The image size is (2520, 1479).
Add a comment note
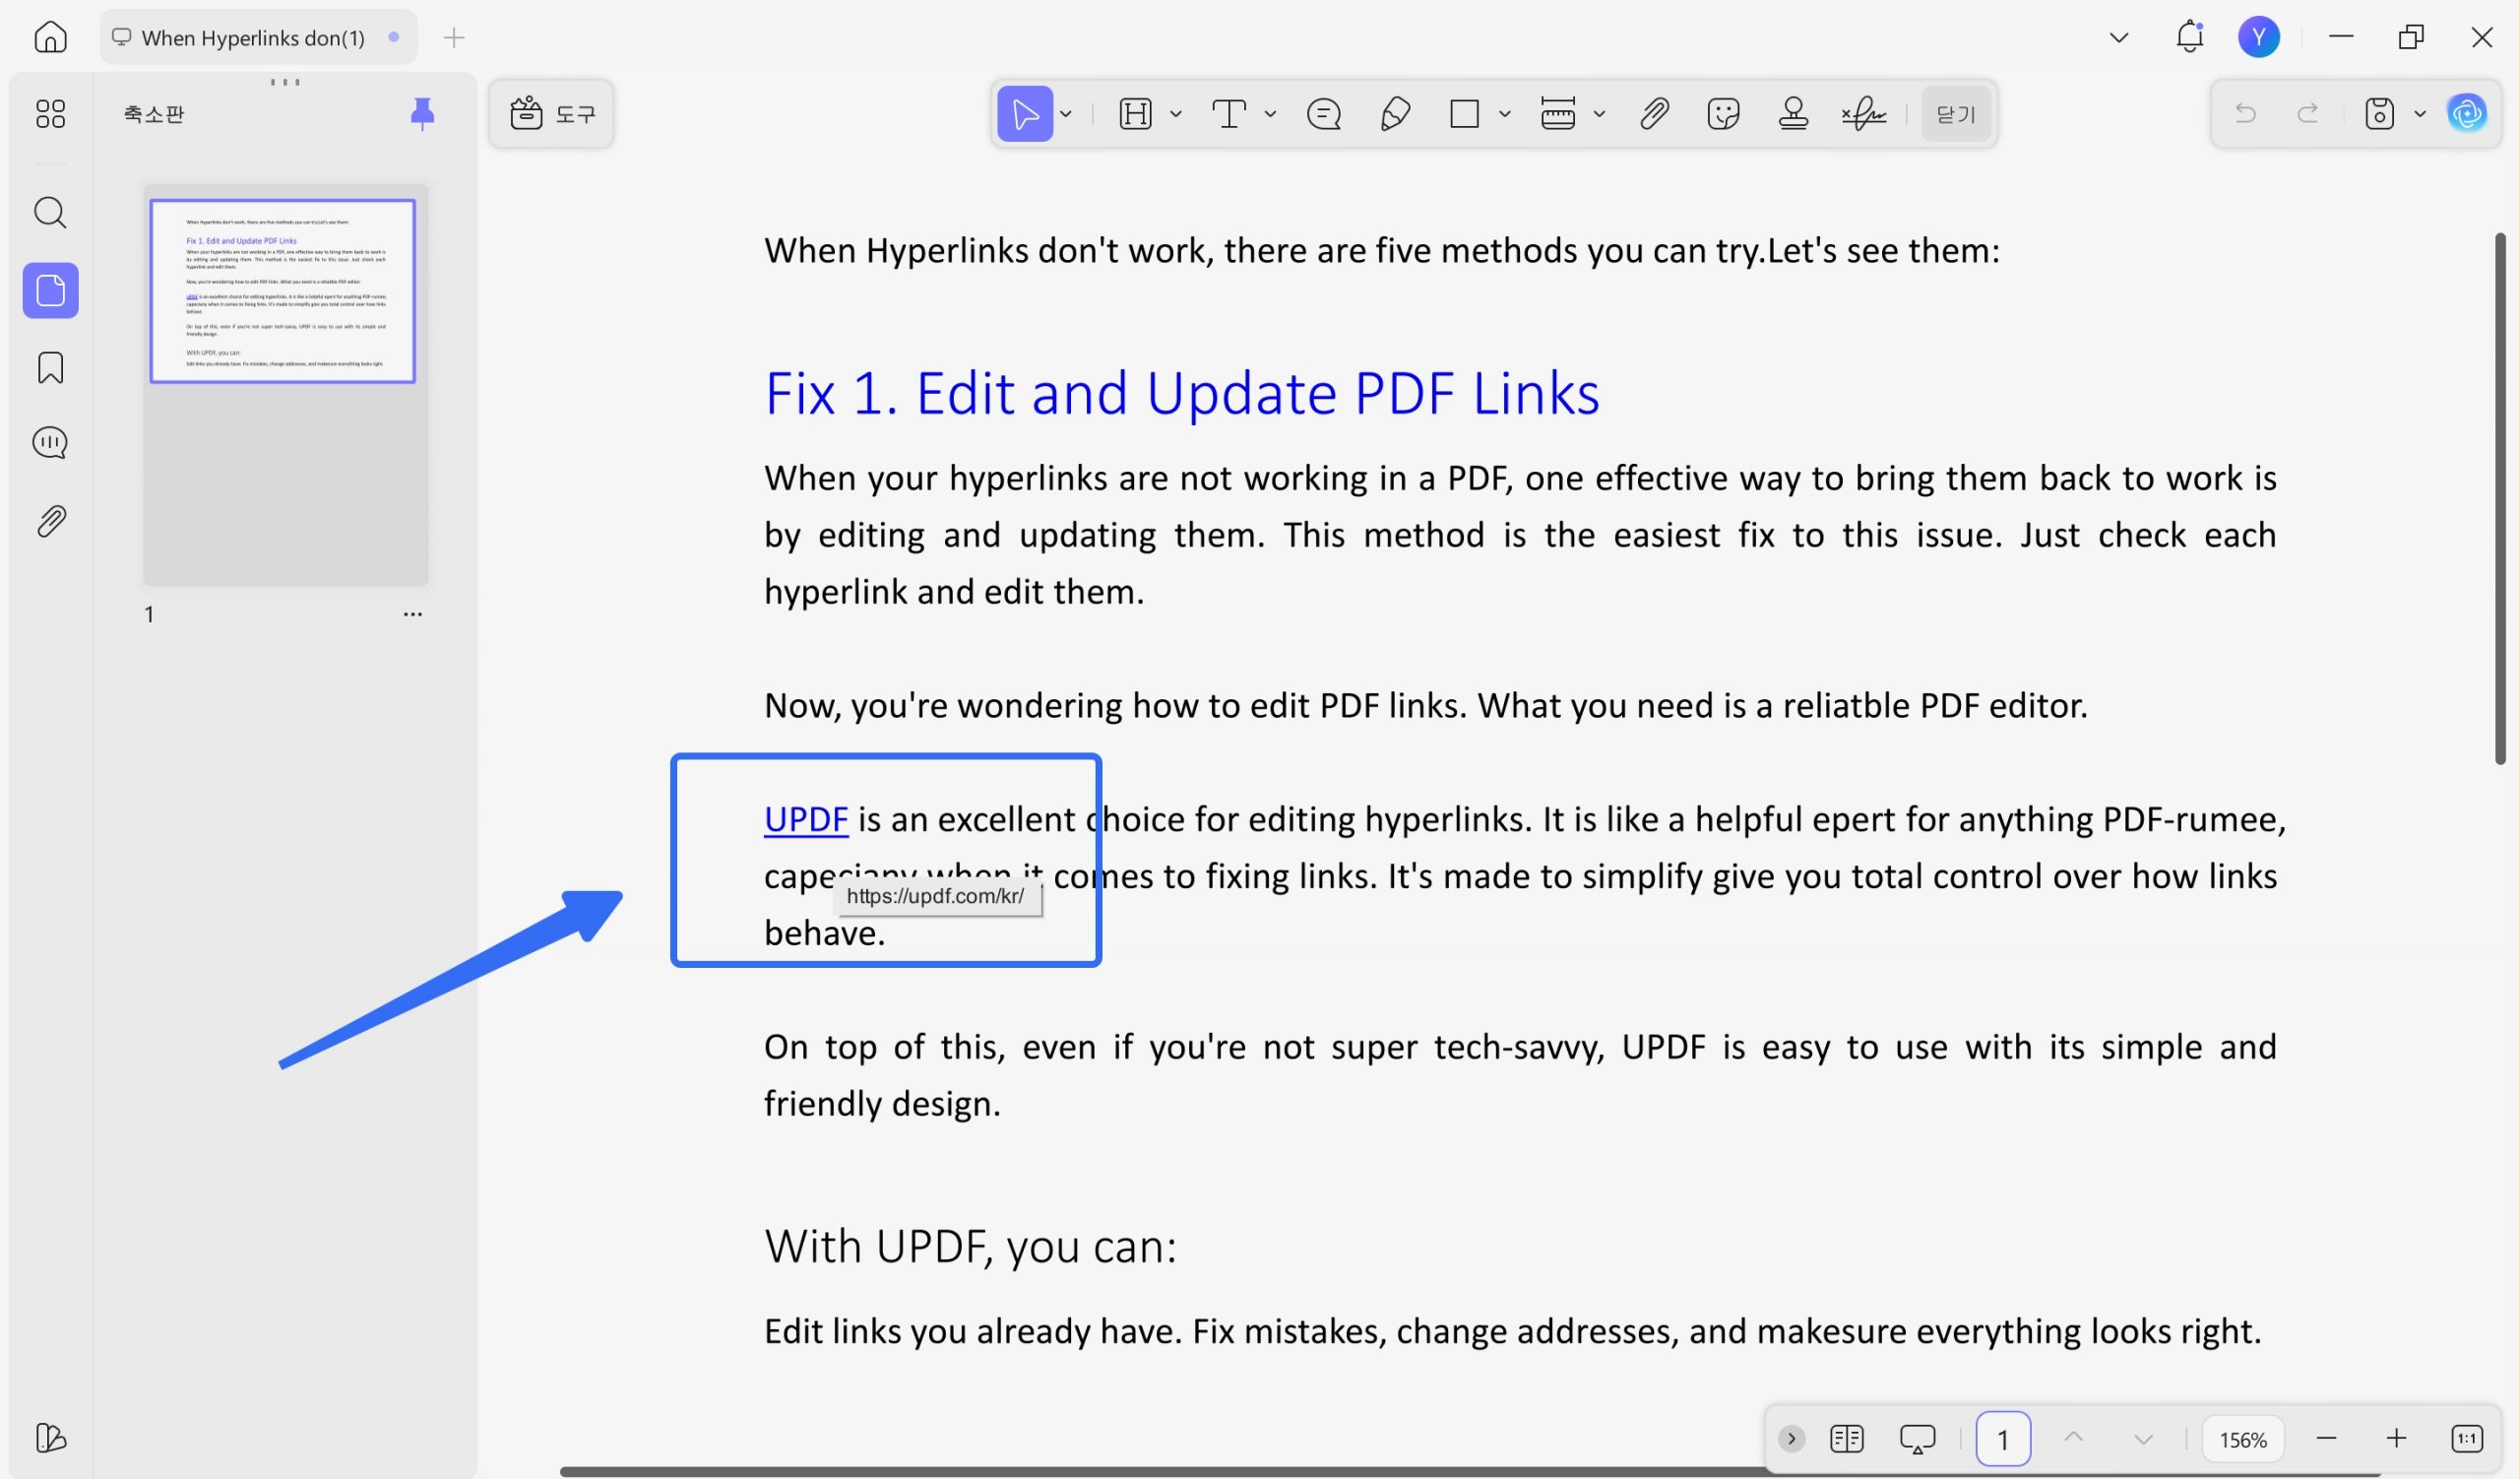1324,114
